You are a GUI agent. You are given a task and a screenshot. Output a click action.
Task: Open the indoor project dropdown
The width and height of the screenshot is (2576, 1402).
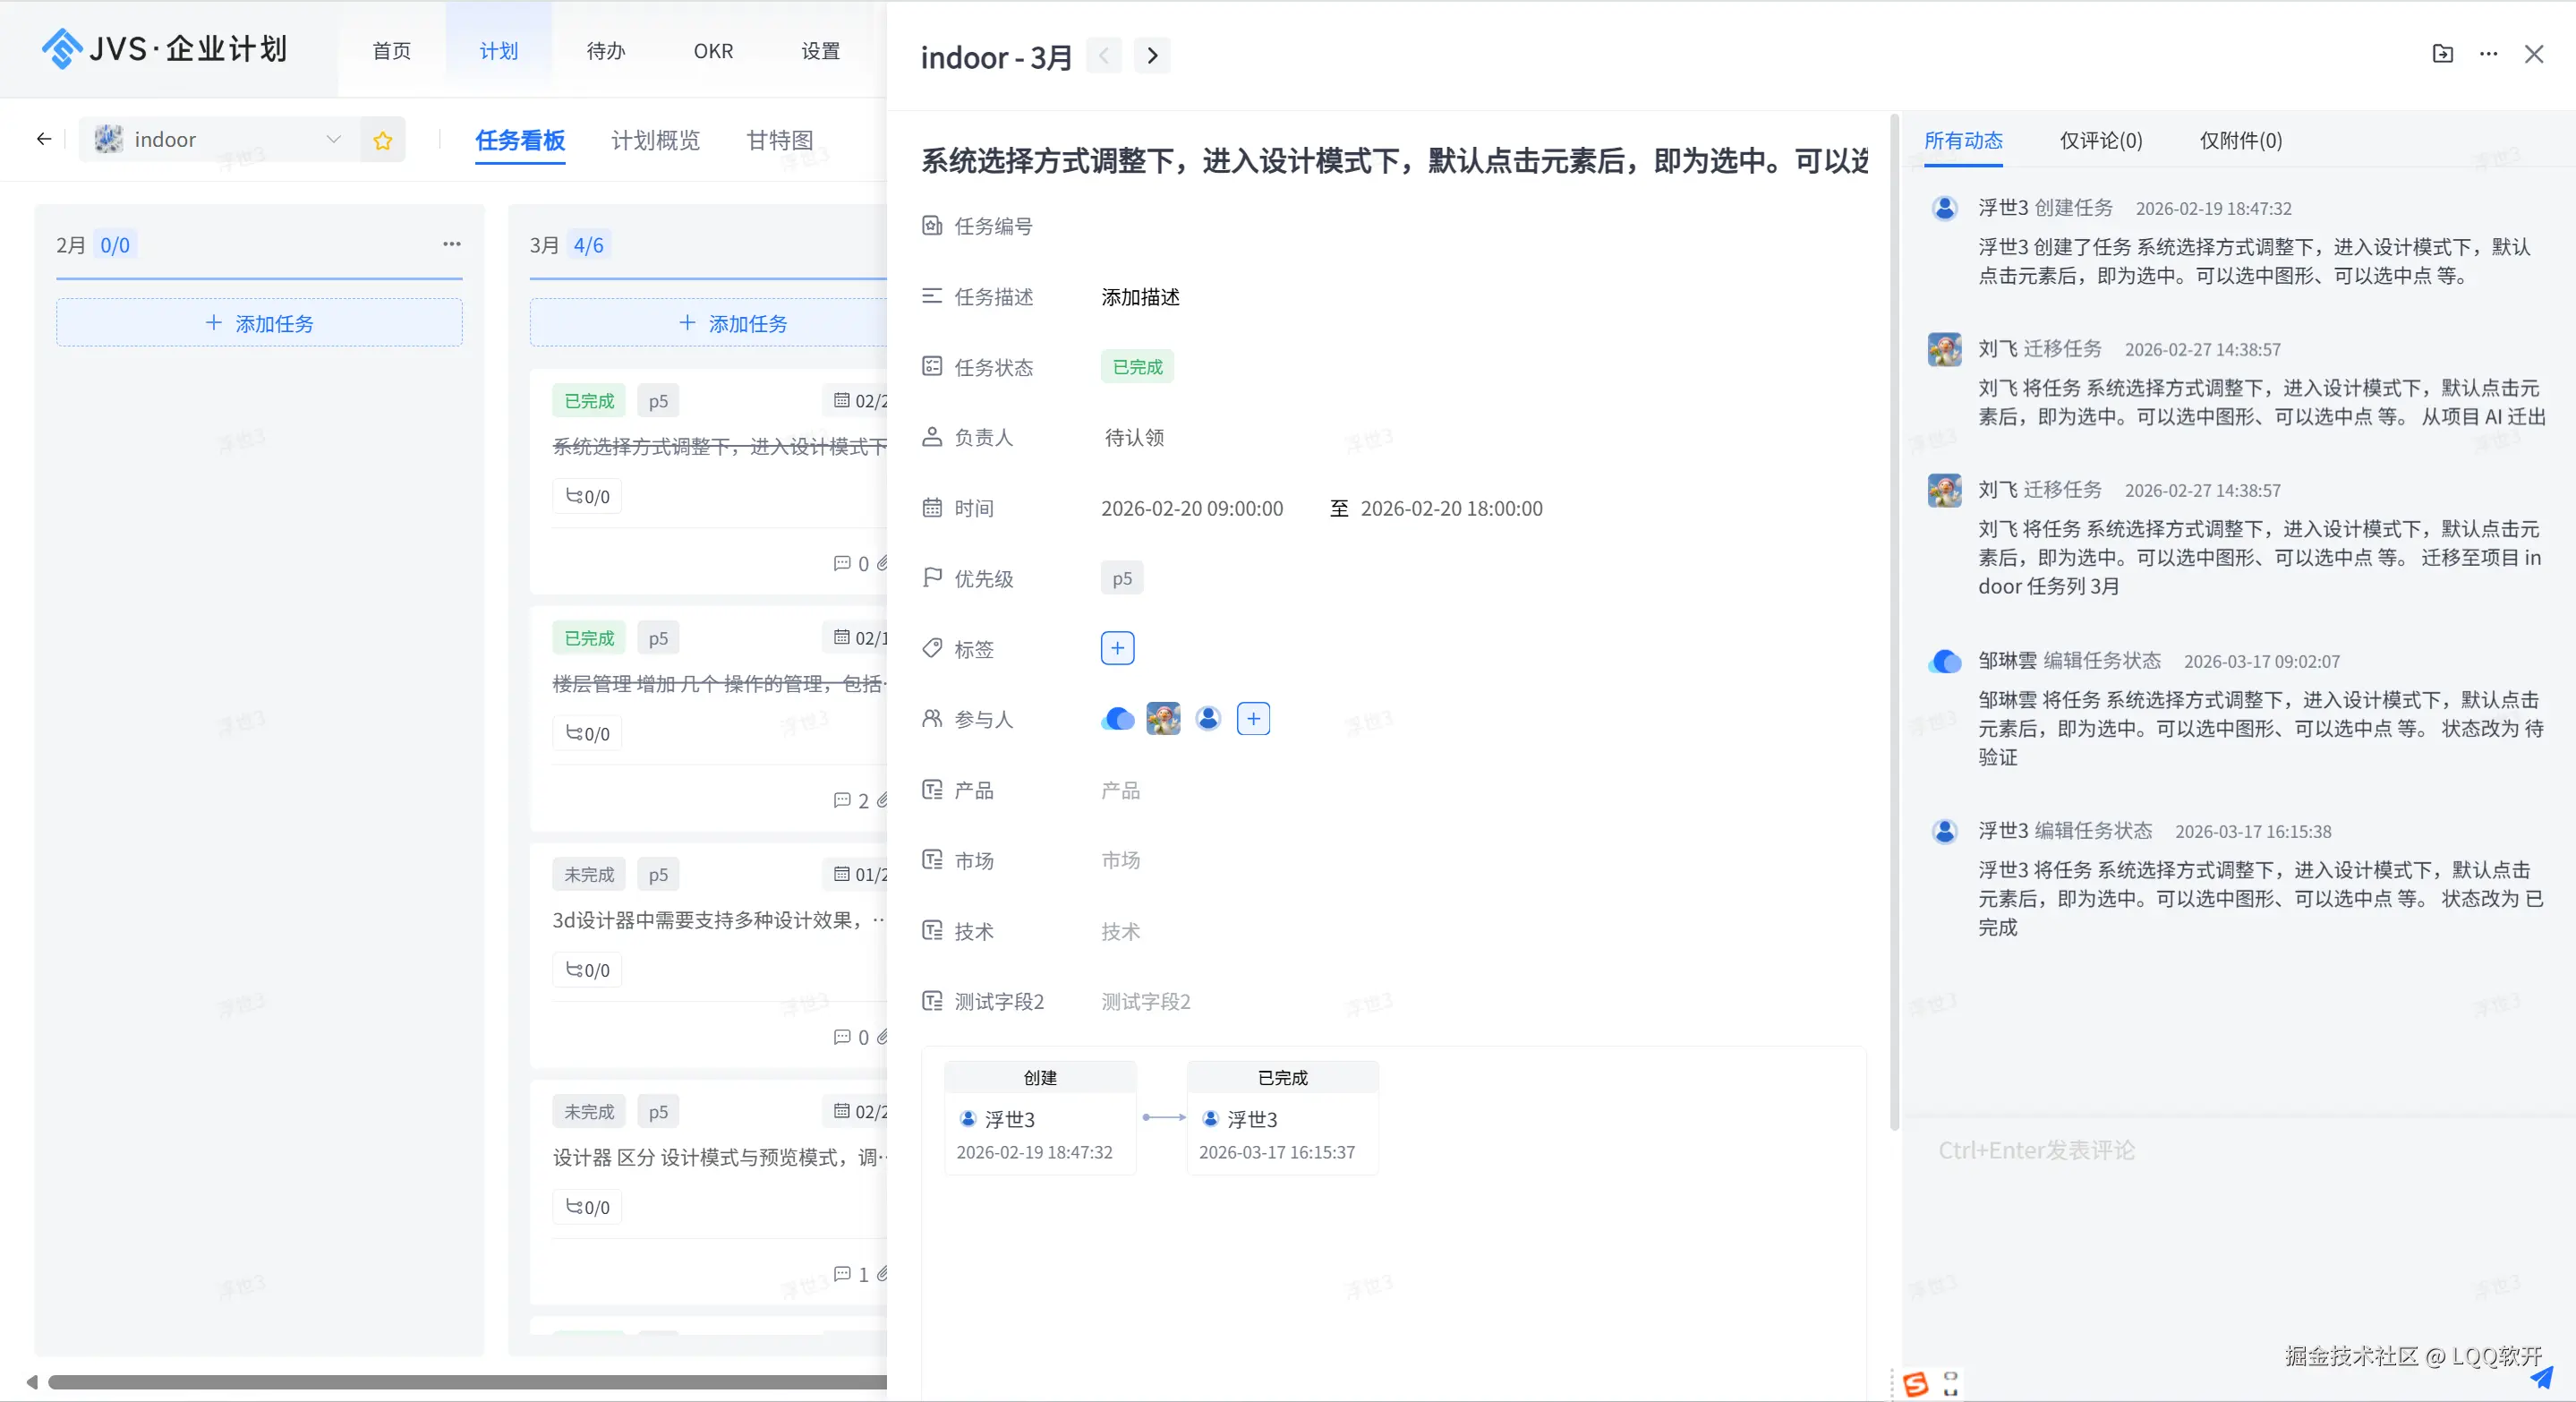[333, 140]
